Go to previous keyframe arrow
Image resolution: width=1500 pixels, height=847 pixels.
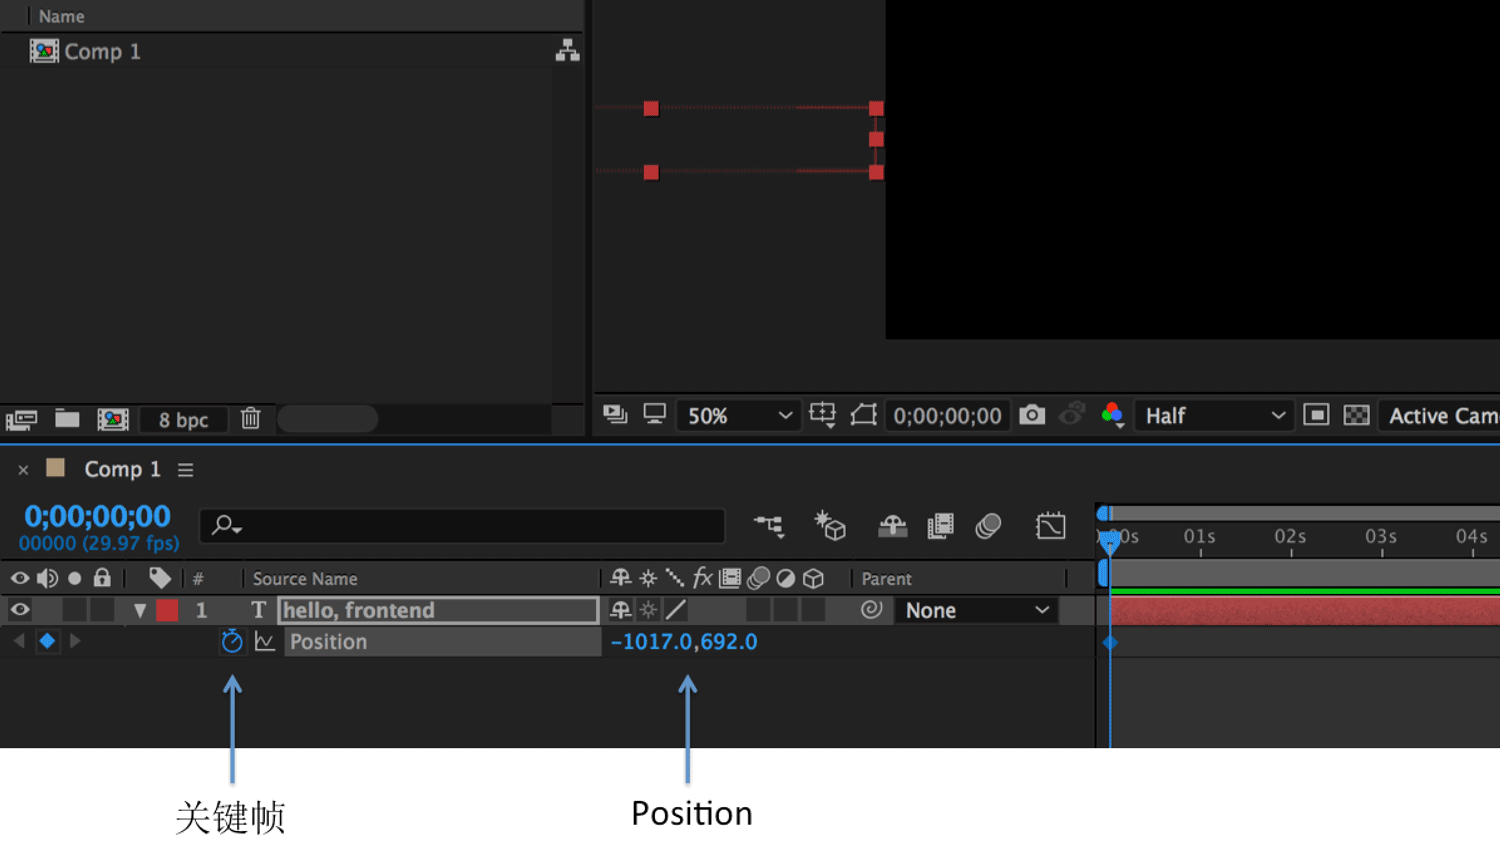(x=19, y=641)
